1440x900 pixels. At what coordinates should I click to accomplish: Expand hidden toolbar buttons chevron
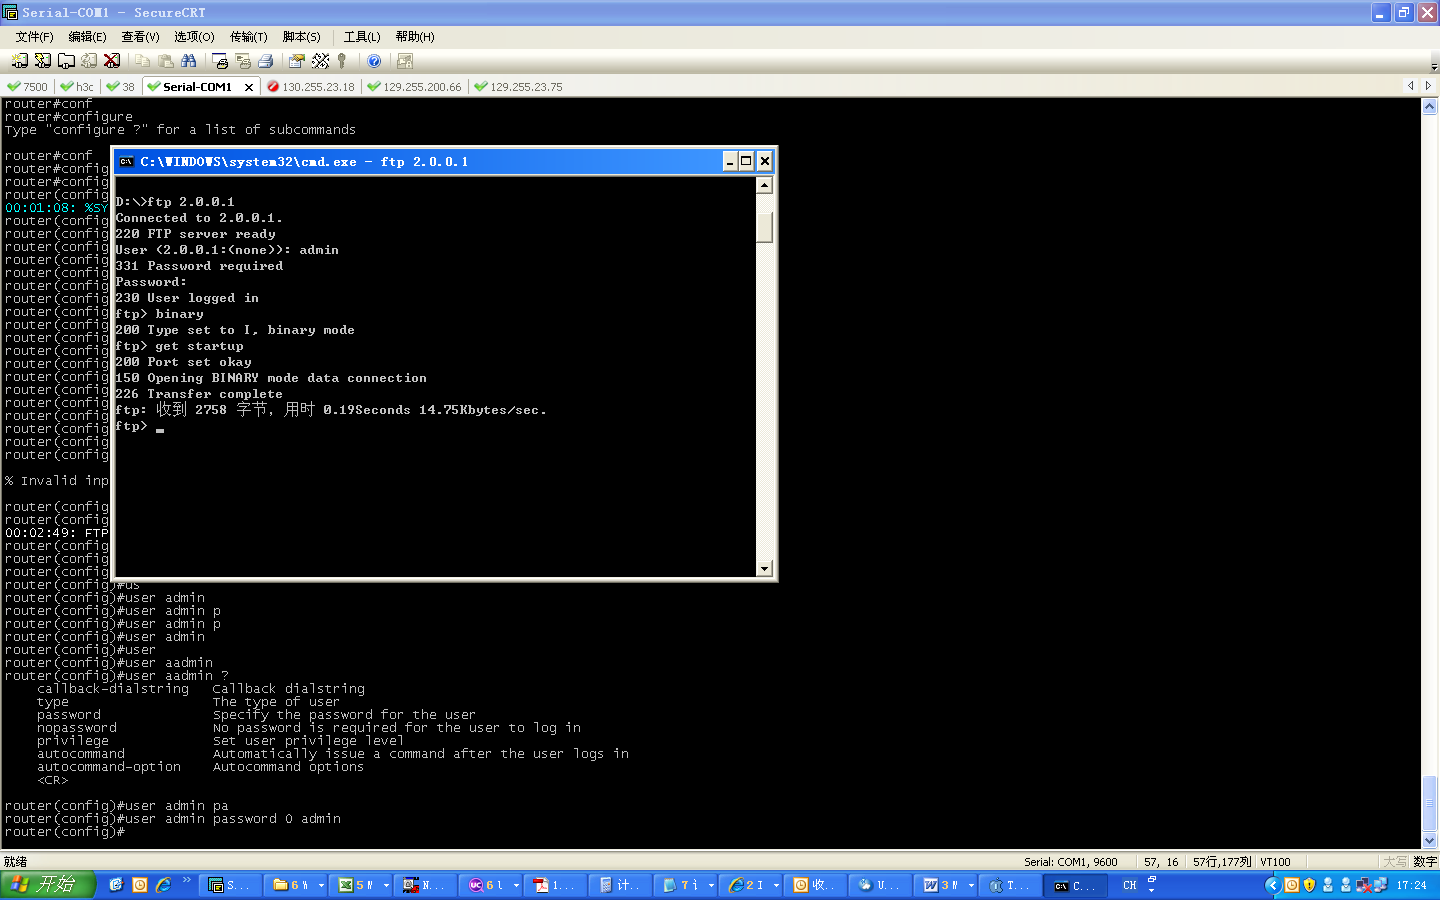click(x=1433, y=65)
